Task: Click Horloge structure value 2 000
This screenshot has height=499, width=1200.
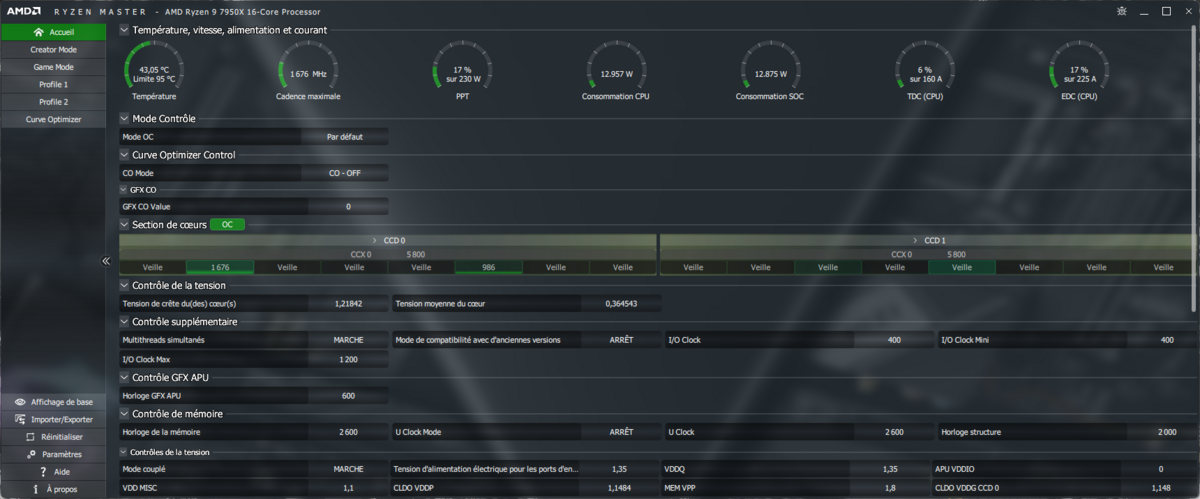Action: coord(1167,432)
